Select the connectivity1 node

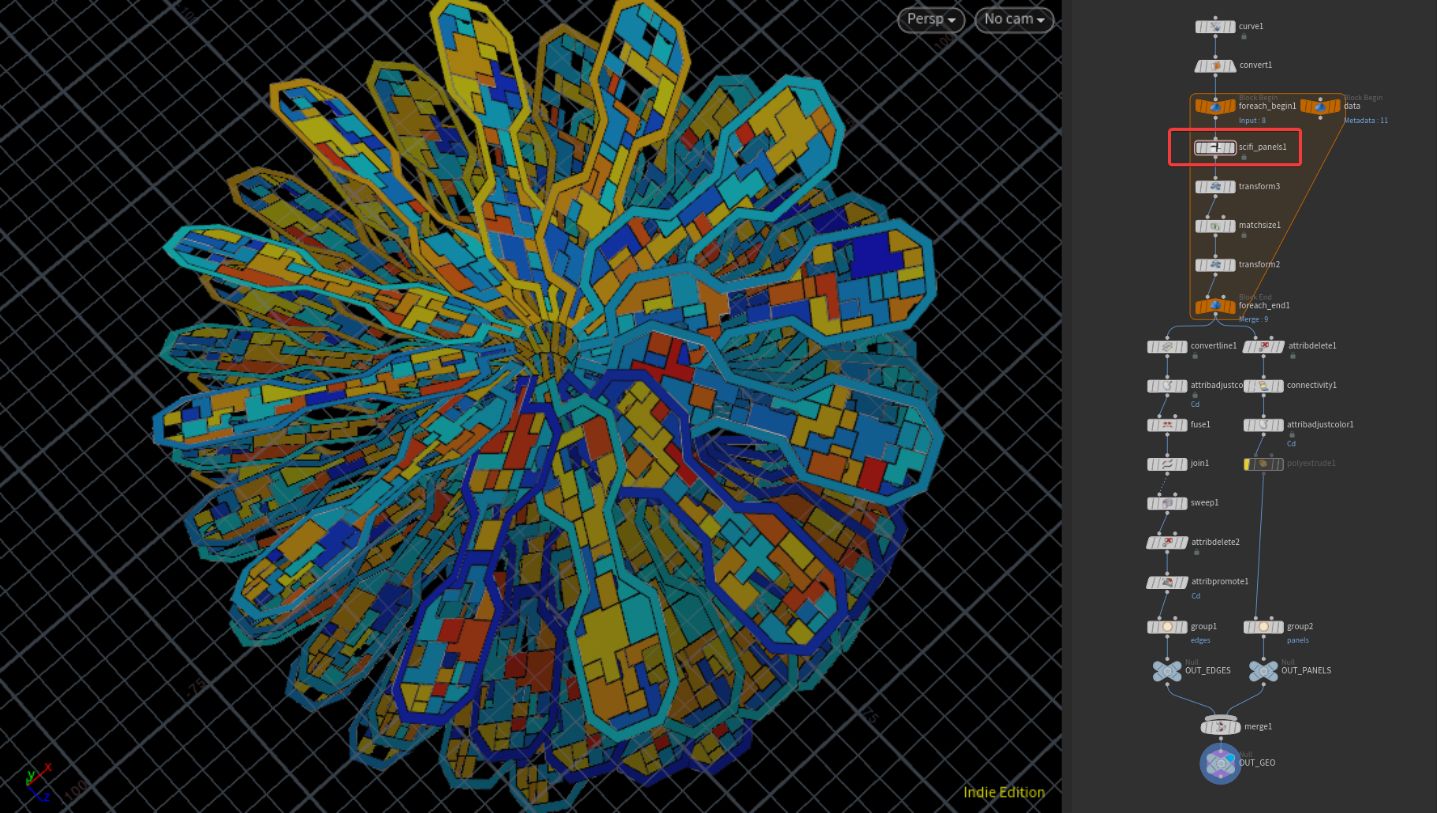click(1264, 385)
